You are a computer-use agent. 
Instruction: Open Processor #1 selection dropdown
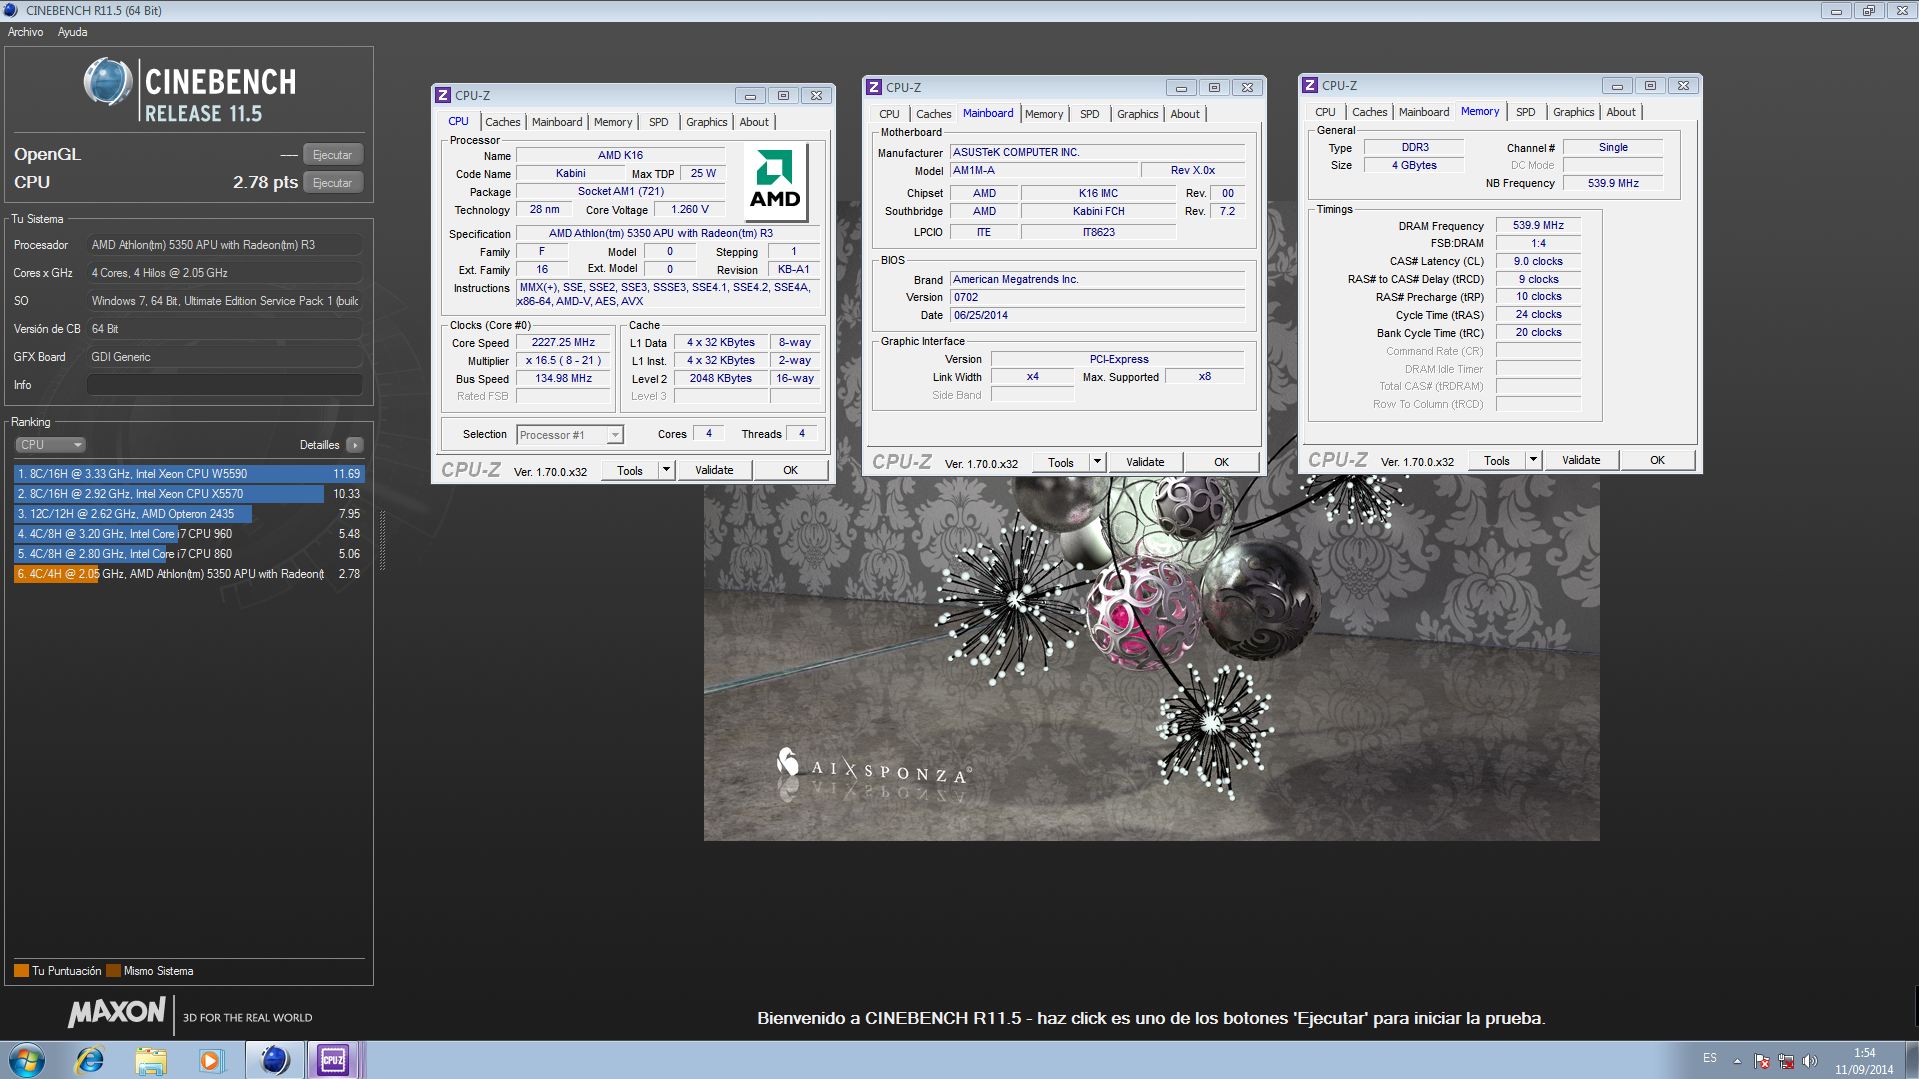point(570,435)
